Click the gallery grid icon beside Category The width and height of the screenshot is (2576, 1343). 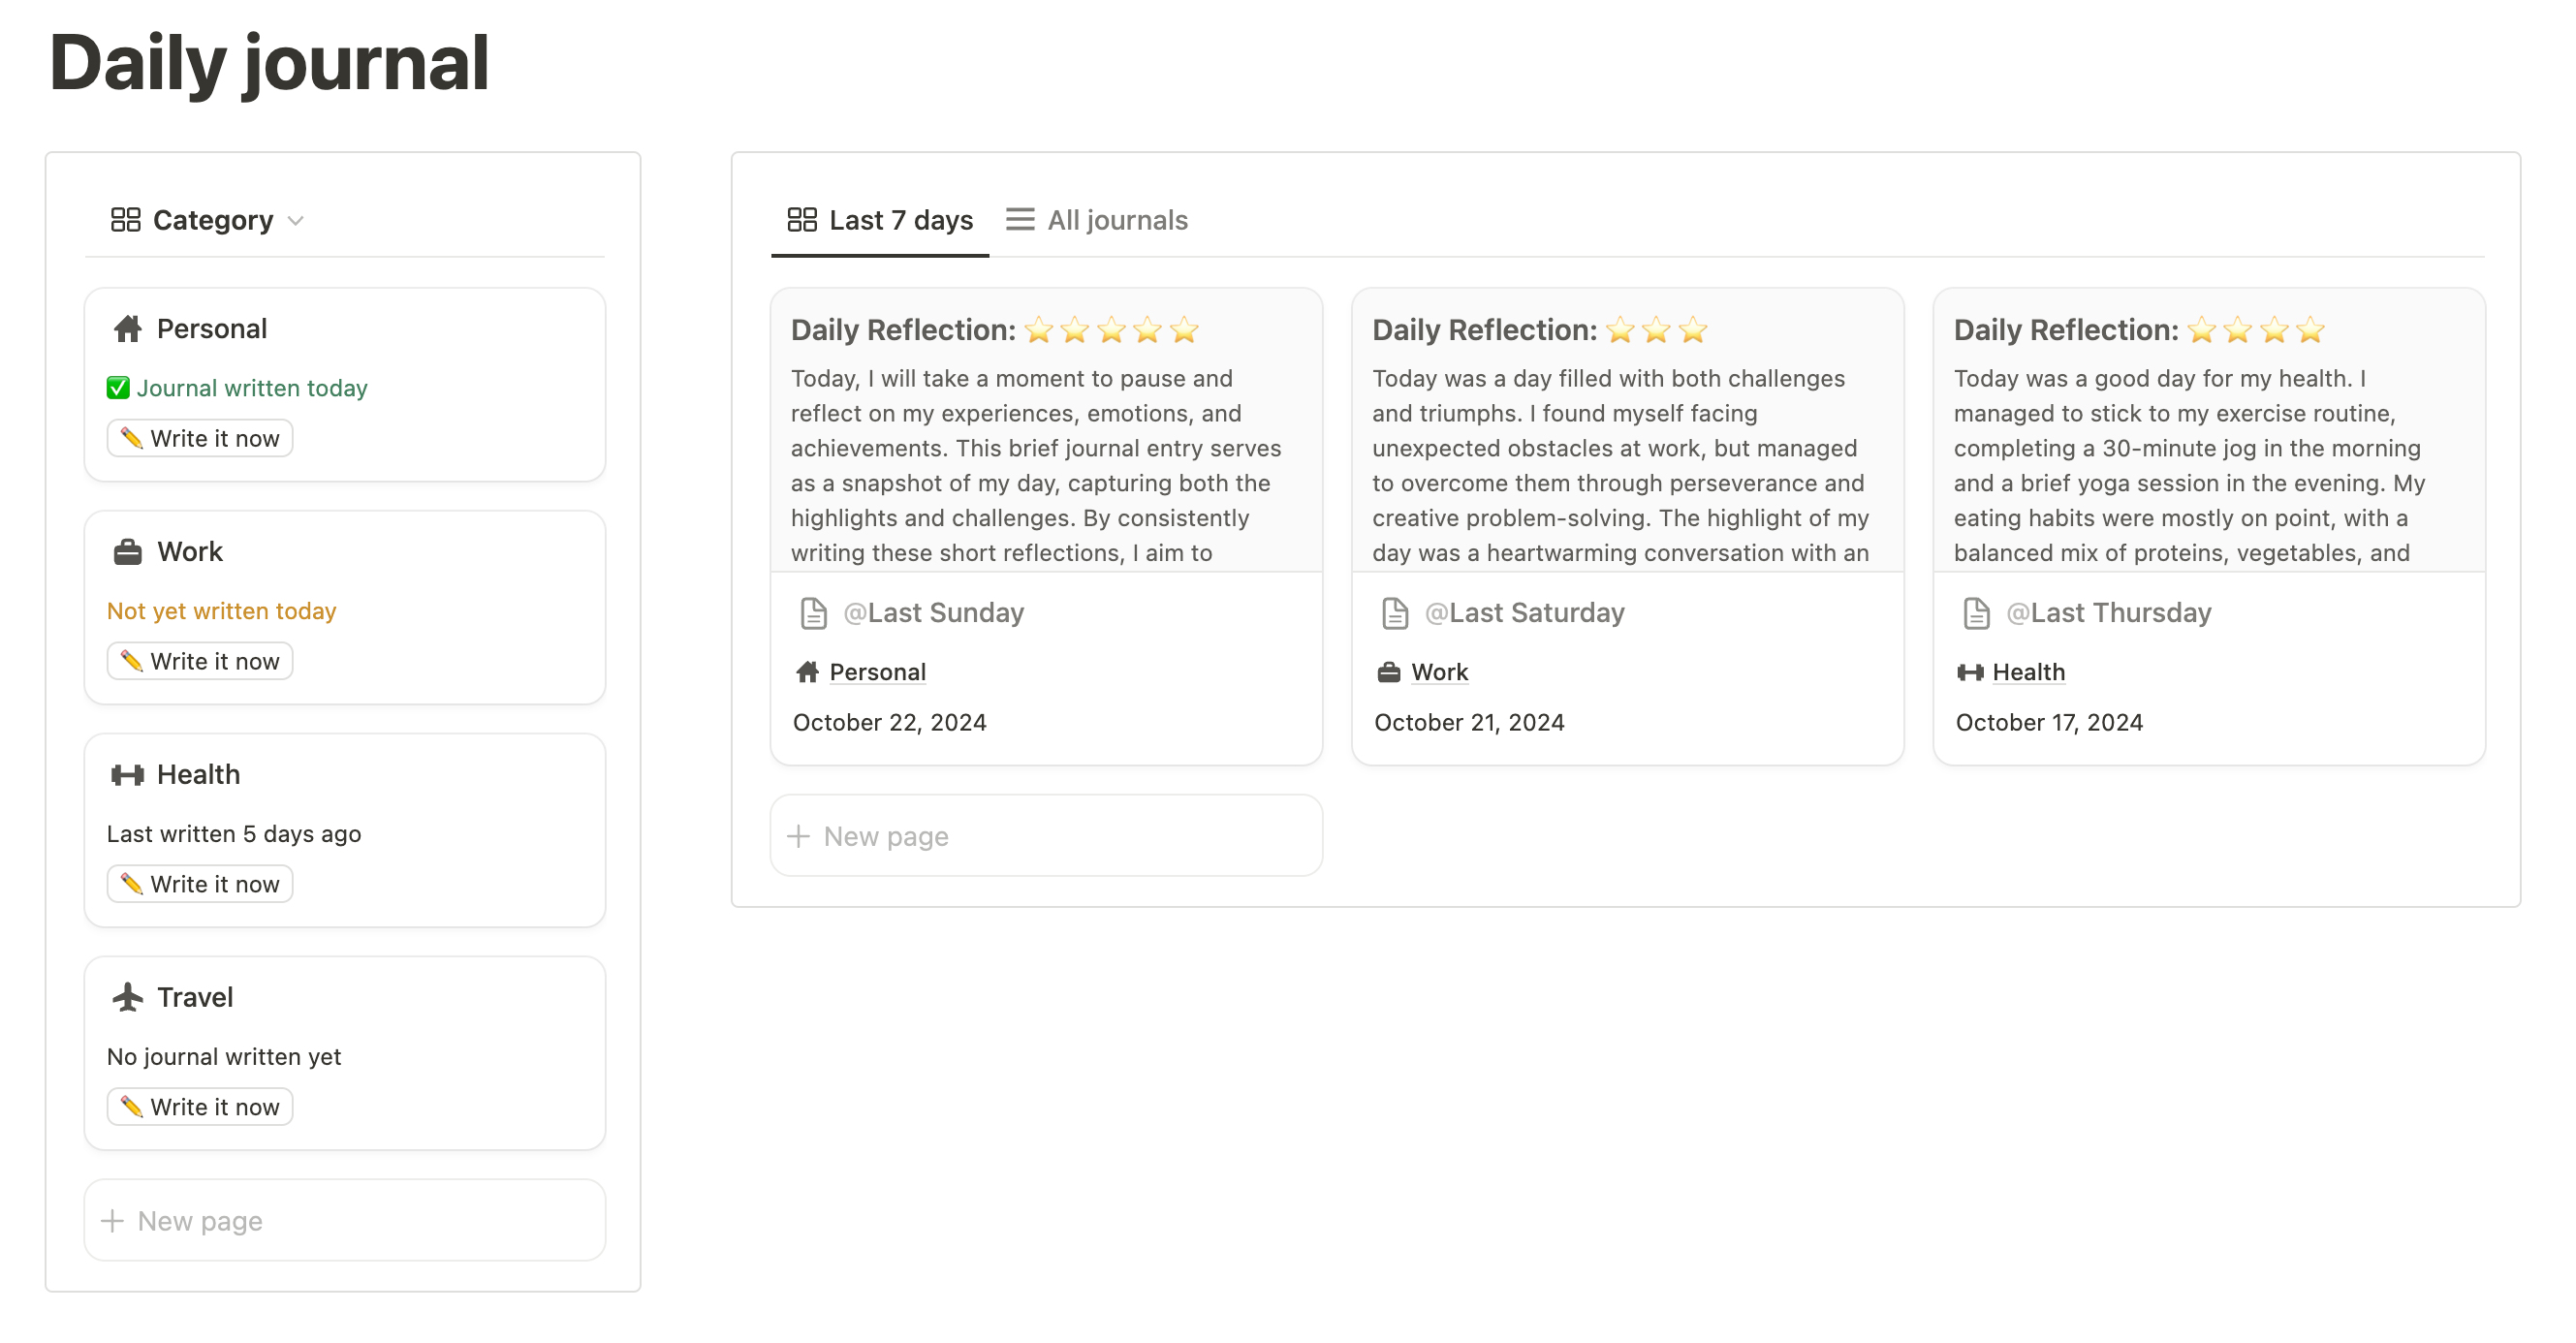coord(125,220)
